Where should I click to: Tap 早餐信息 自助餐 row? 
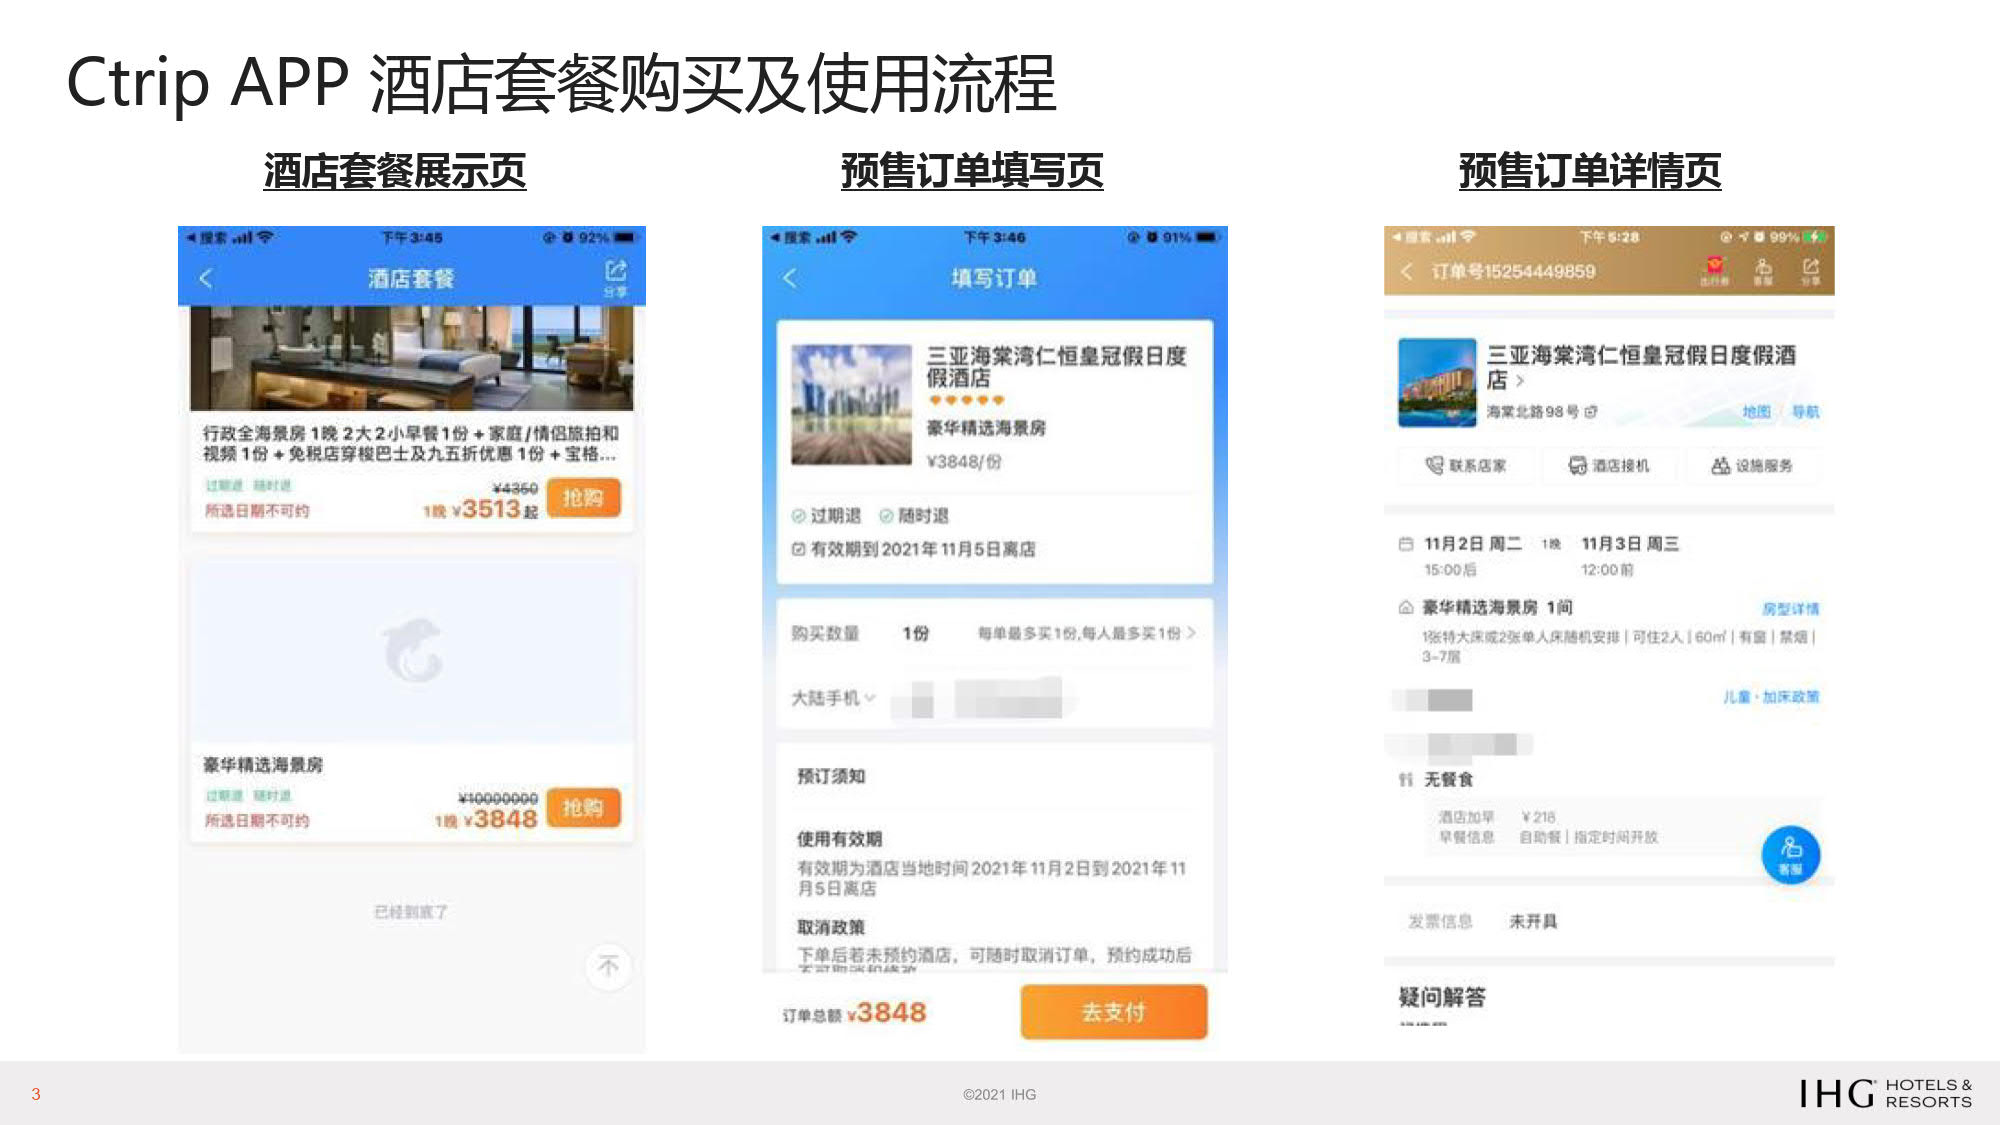click(x=1548, y=838)
